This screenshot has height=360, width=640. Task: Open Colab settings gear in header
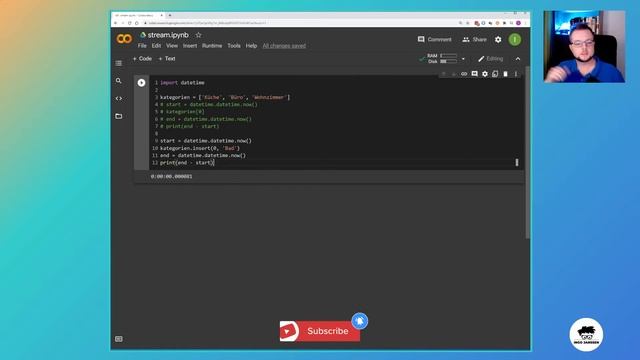pos(498,40)
